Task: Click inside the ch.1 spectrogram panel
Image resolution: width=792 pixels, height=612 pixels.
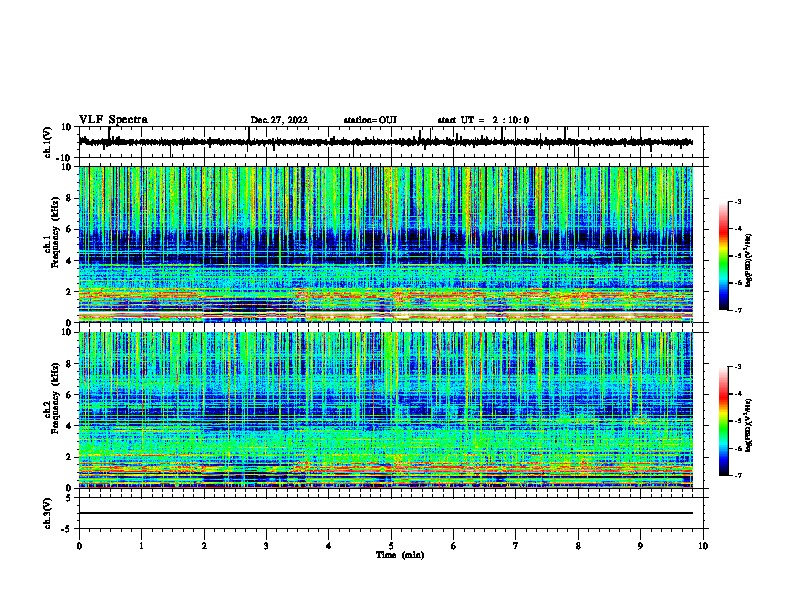Action: pos(386,244)
